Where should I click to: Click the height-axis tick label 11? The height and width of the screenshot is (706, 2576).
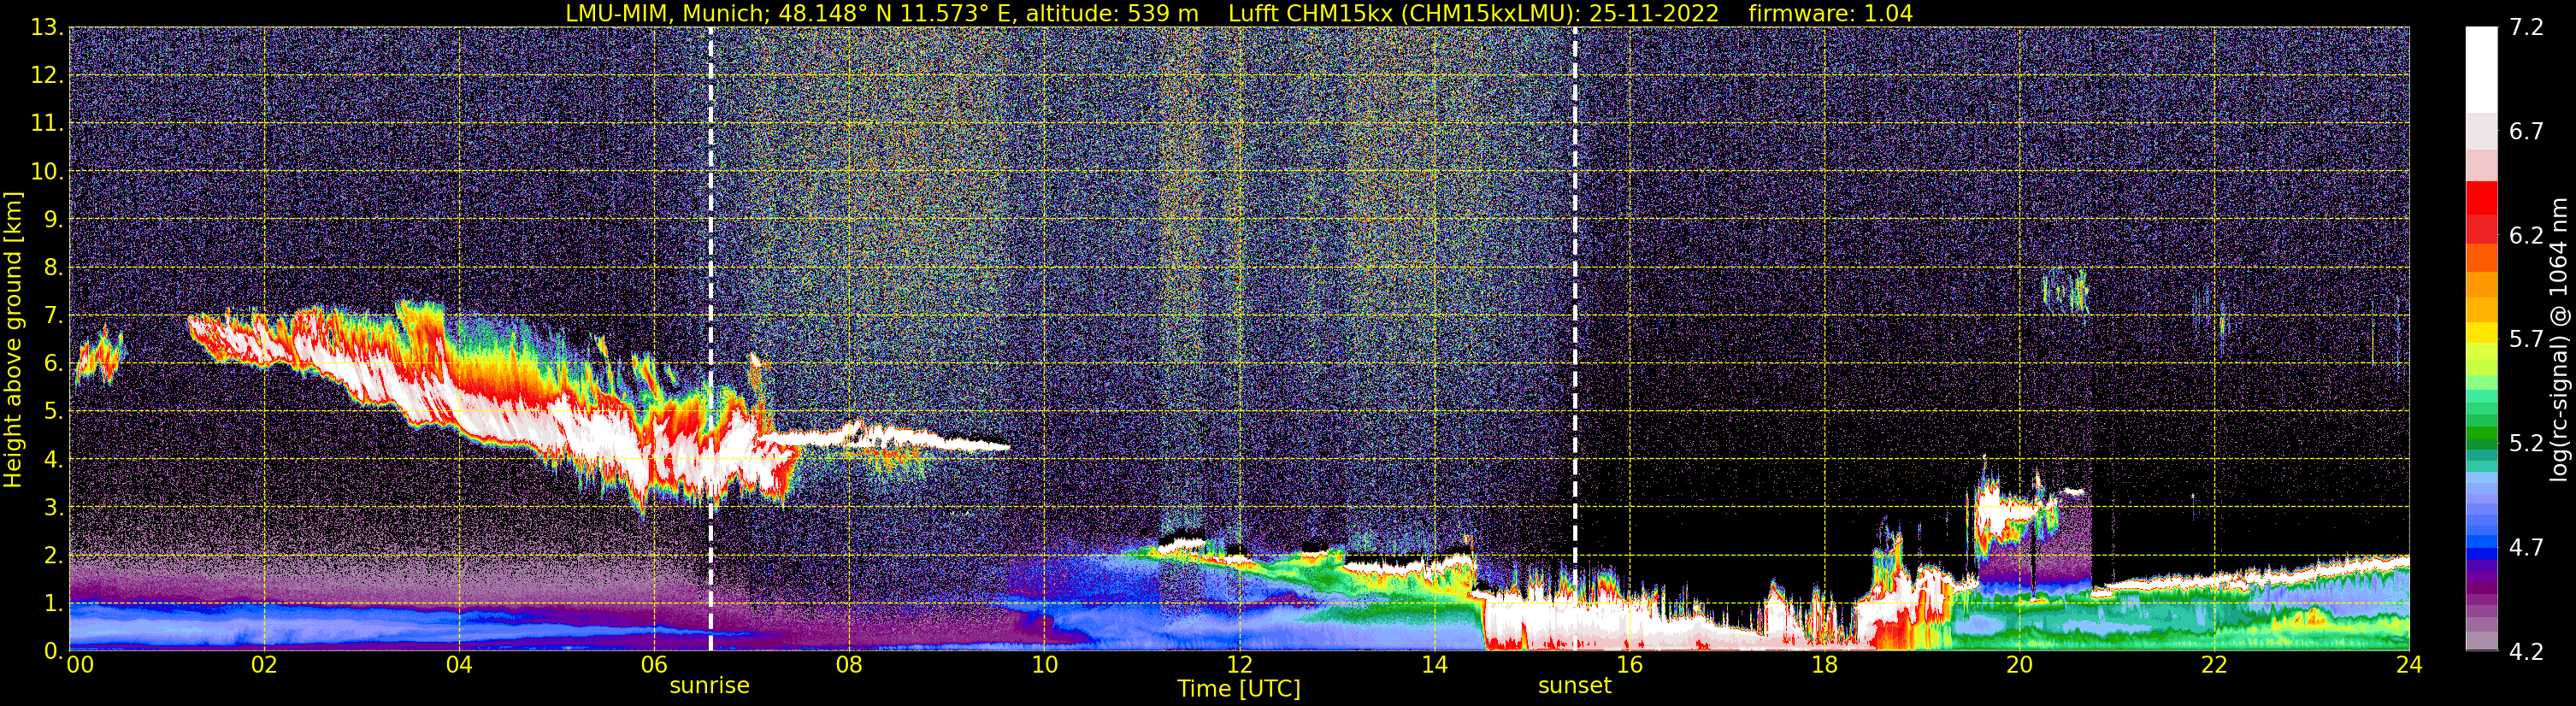(x=45, y=124)
